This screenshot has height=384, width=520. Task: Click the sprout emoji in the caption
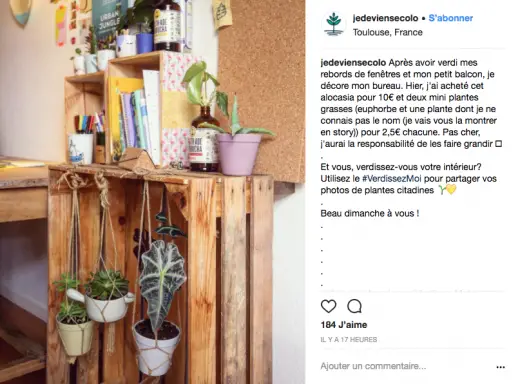click(x=442, y=190)
